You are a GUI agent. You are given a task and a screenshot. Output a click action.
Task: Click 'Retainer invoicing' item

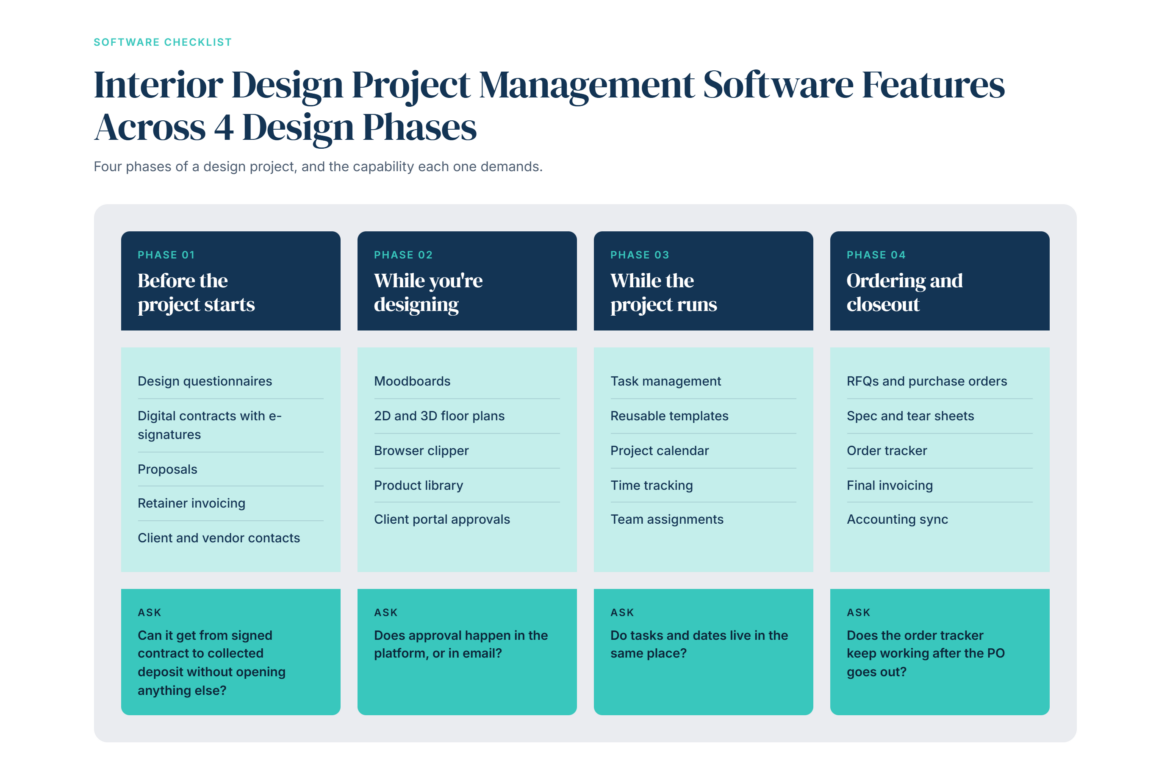(x=191, y=503)
